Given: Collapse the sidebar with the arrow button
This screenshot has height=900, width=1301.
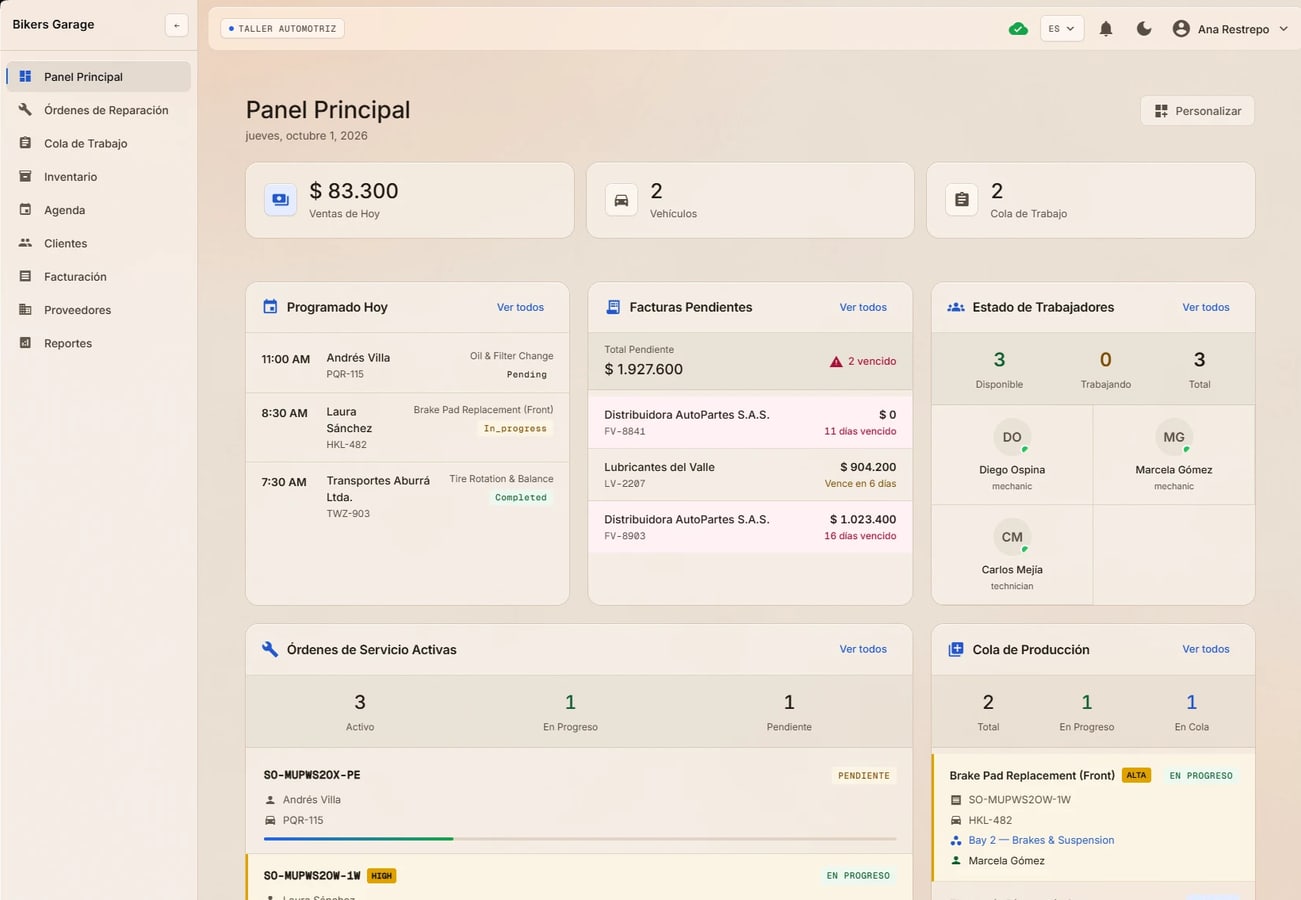Looking at the screenshot, I should (177, 25).
